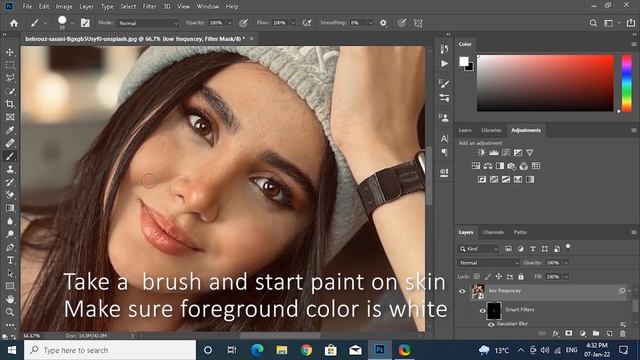Click the foreground color swatch
Screen dimensions: 640x360
[x=464, y=62]
